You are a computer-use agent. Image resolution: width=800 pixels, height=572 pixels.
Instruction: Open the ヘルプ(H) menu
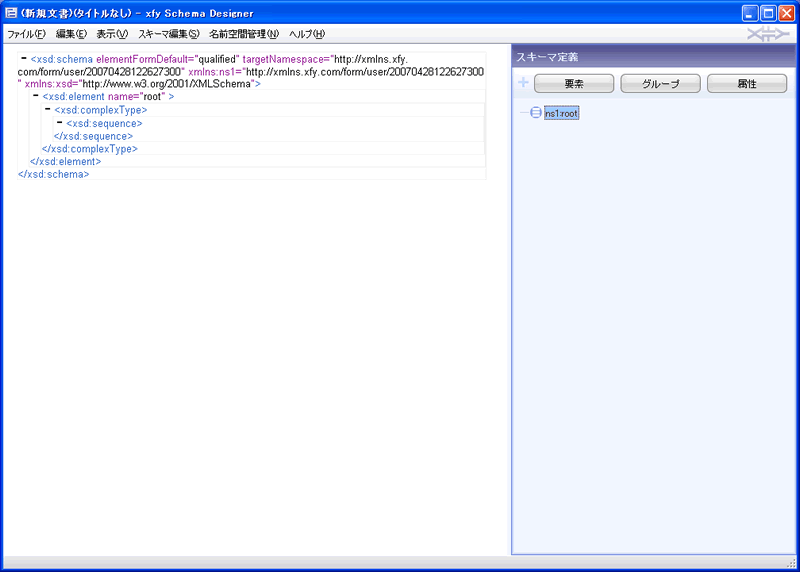tap(307, 34)
